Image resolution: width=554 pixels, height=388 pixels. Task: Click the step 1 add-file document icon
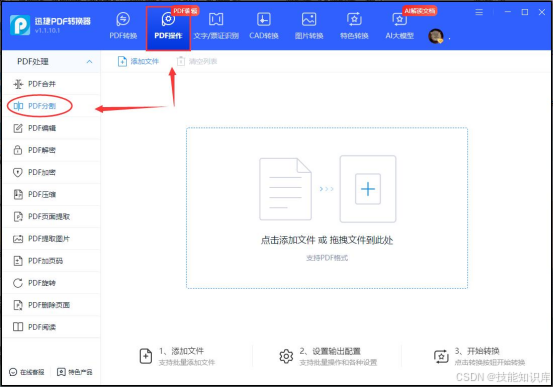[146, 356]
